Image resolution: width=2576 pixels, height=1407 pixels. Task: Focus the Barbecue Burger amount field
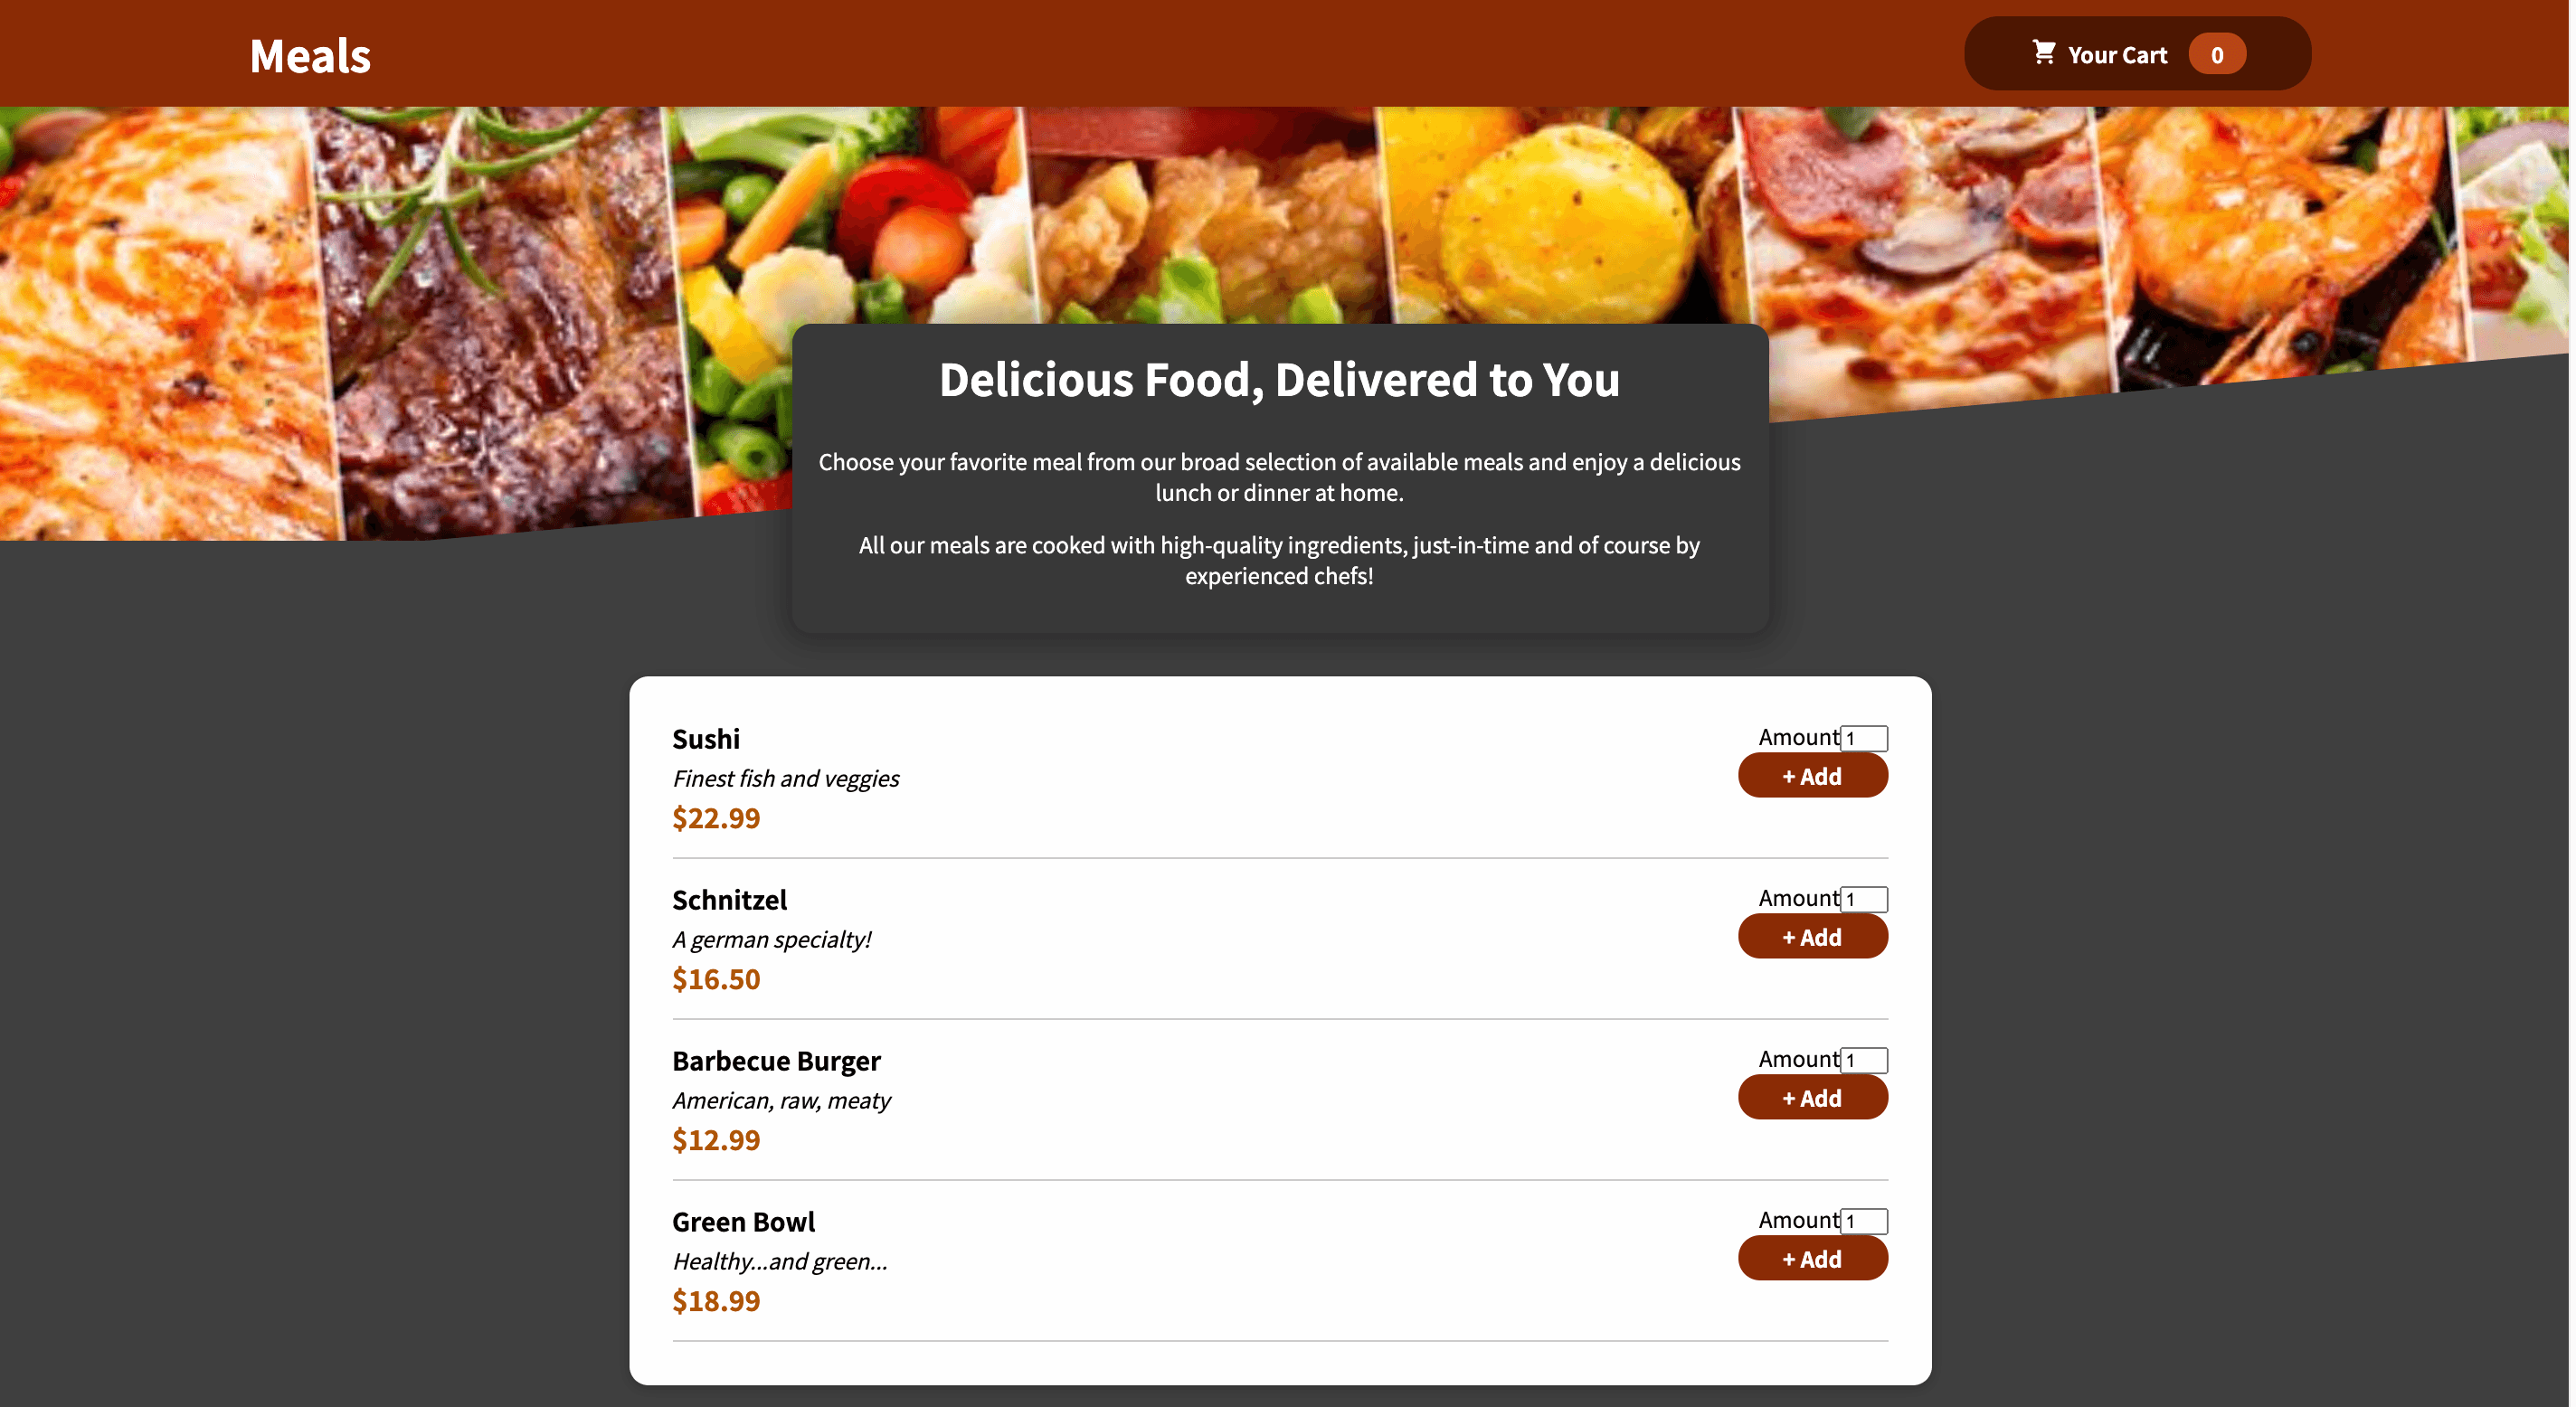click(x=1864, y=1060)
